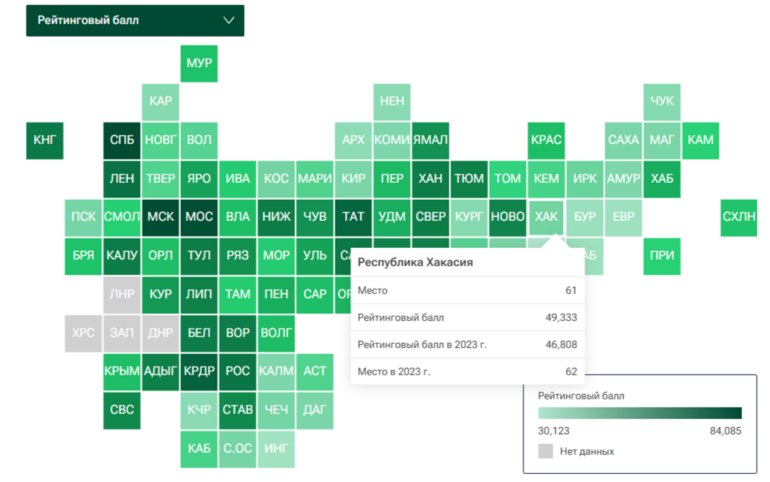Click the dropdown chevron arrow
Viewport: 770px width, 482px height.
coord(229,21)
